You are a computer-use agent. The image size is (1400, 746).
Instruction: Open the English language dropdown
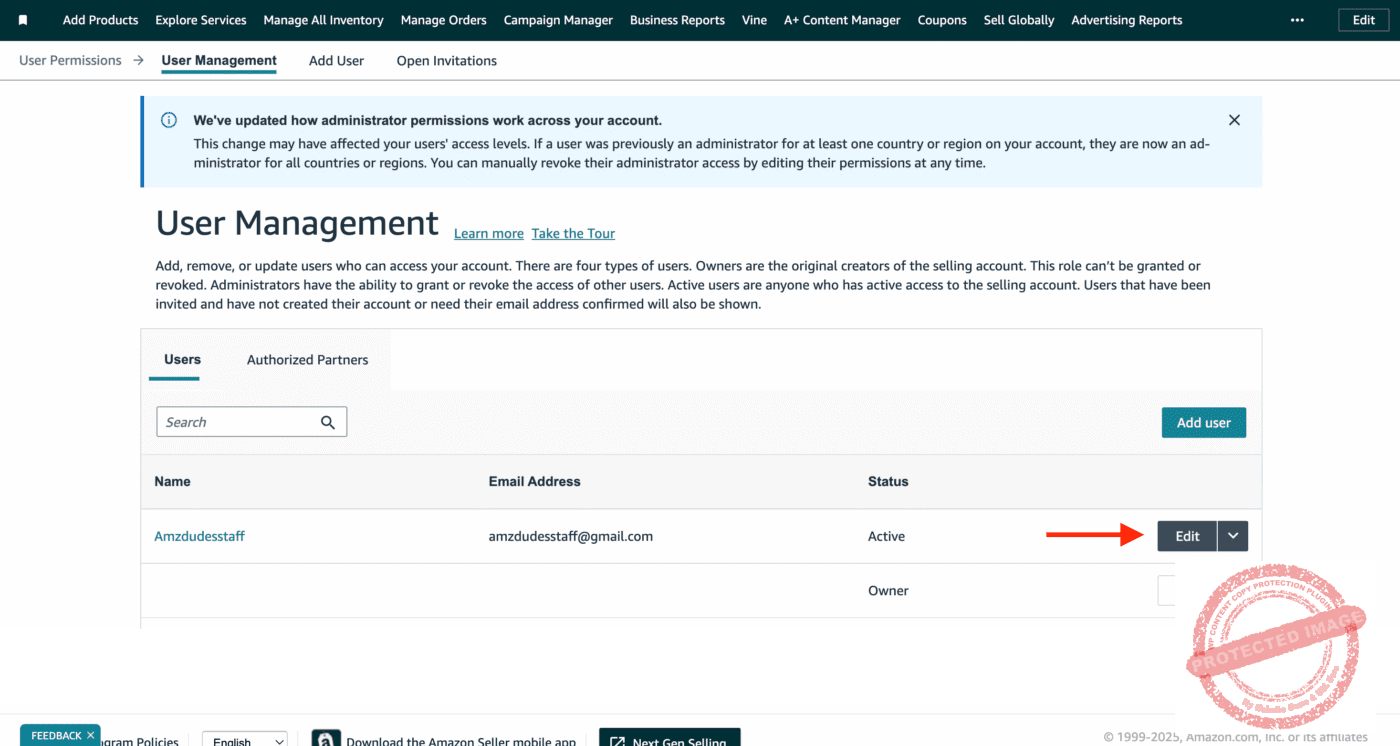click(x=245, y=741)
